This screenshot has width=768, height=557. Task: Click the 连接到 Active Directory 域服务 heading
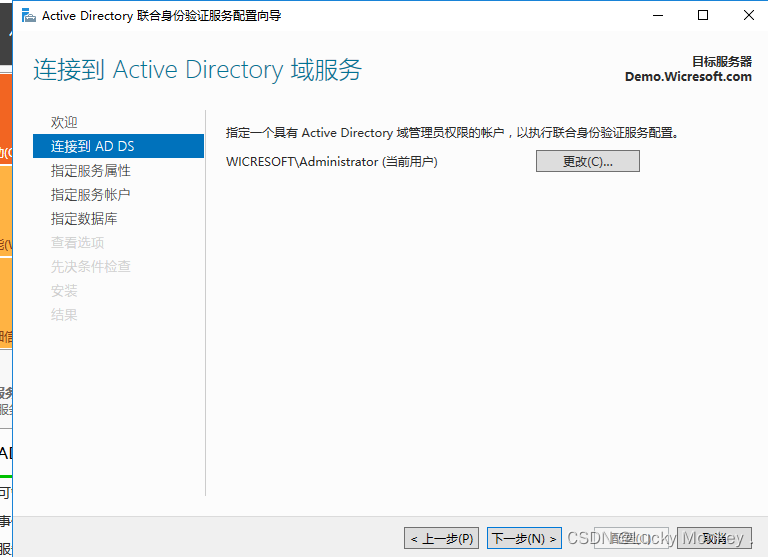[198, 69]
